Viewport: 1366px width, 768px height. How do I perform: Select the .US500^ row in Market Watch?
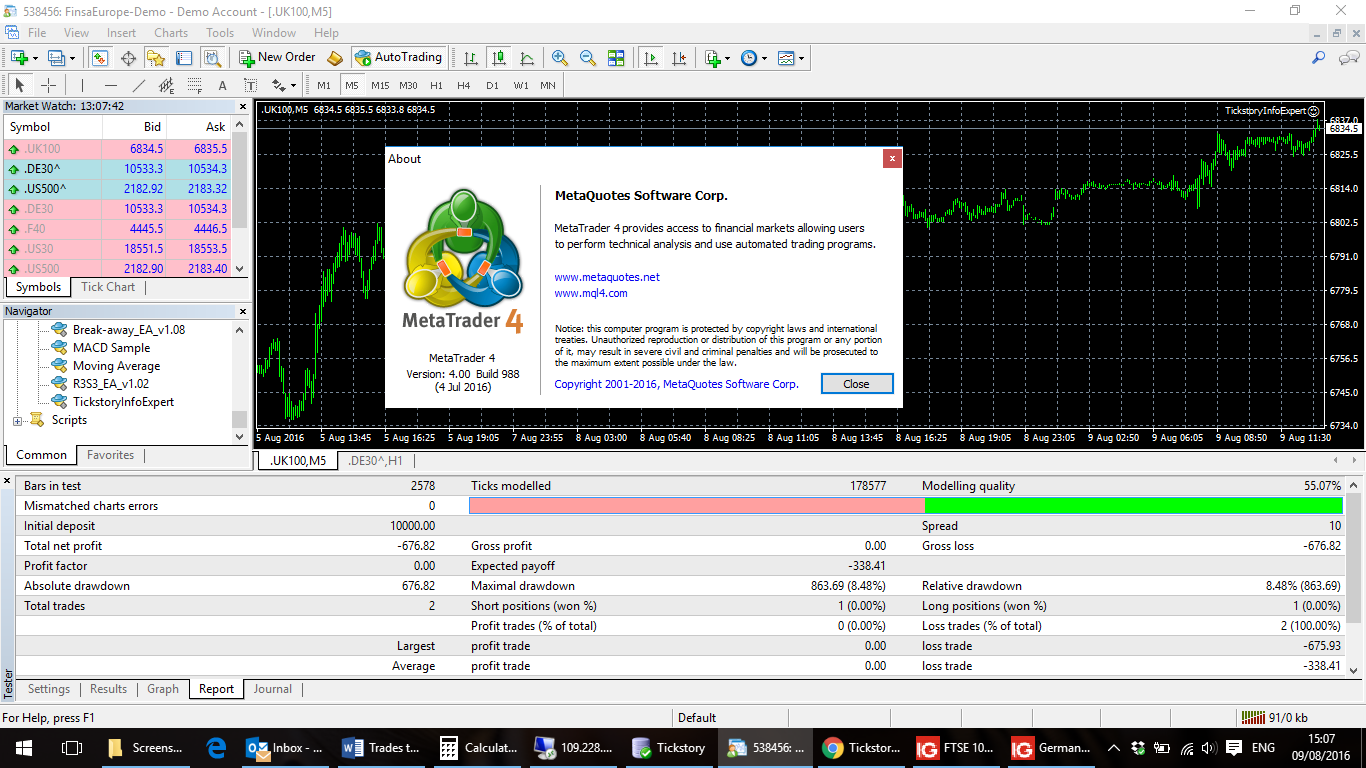tap(118, 189)
